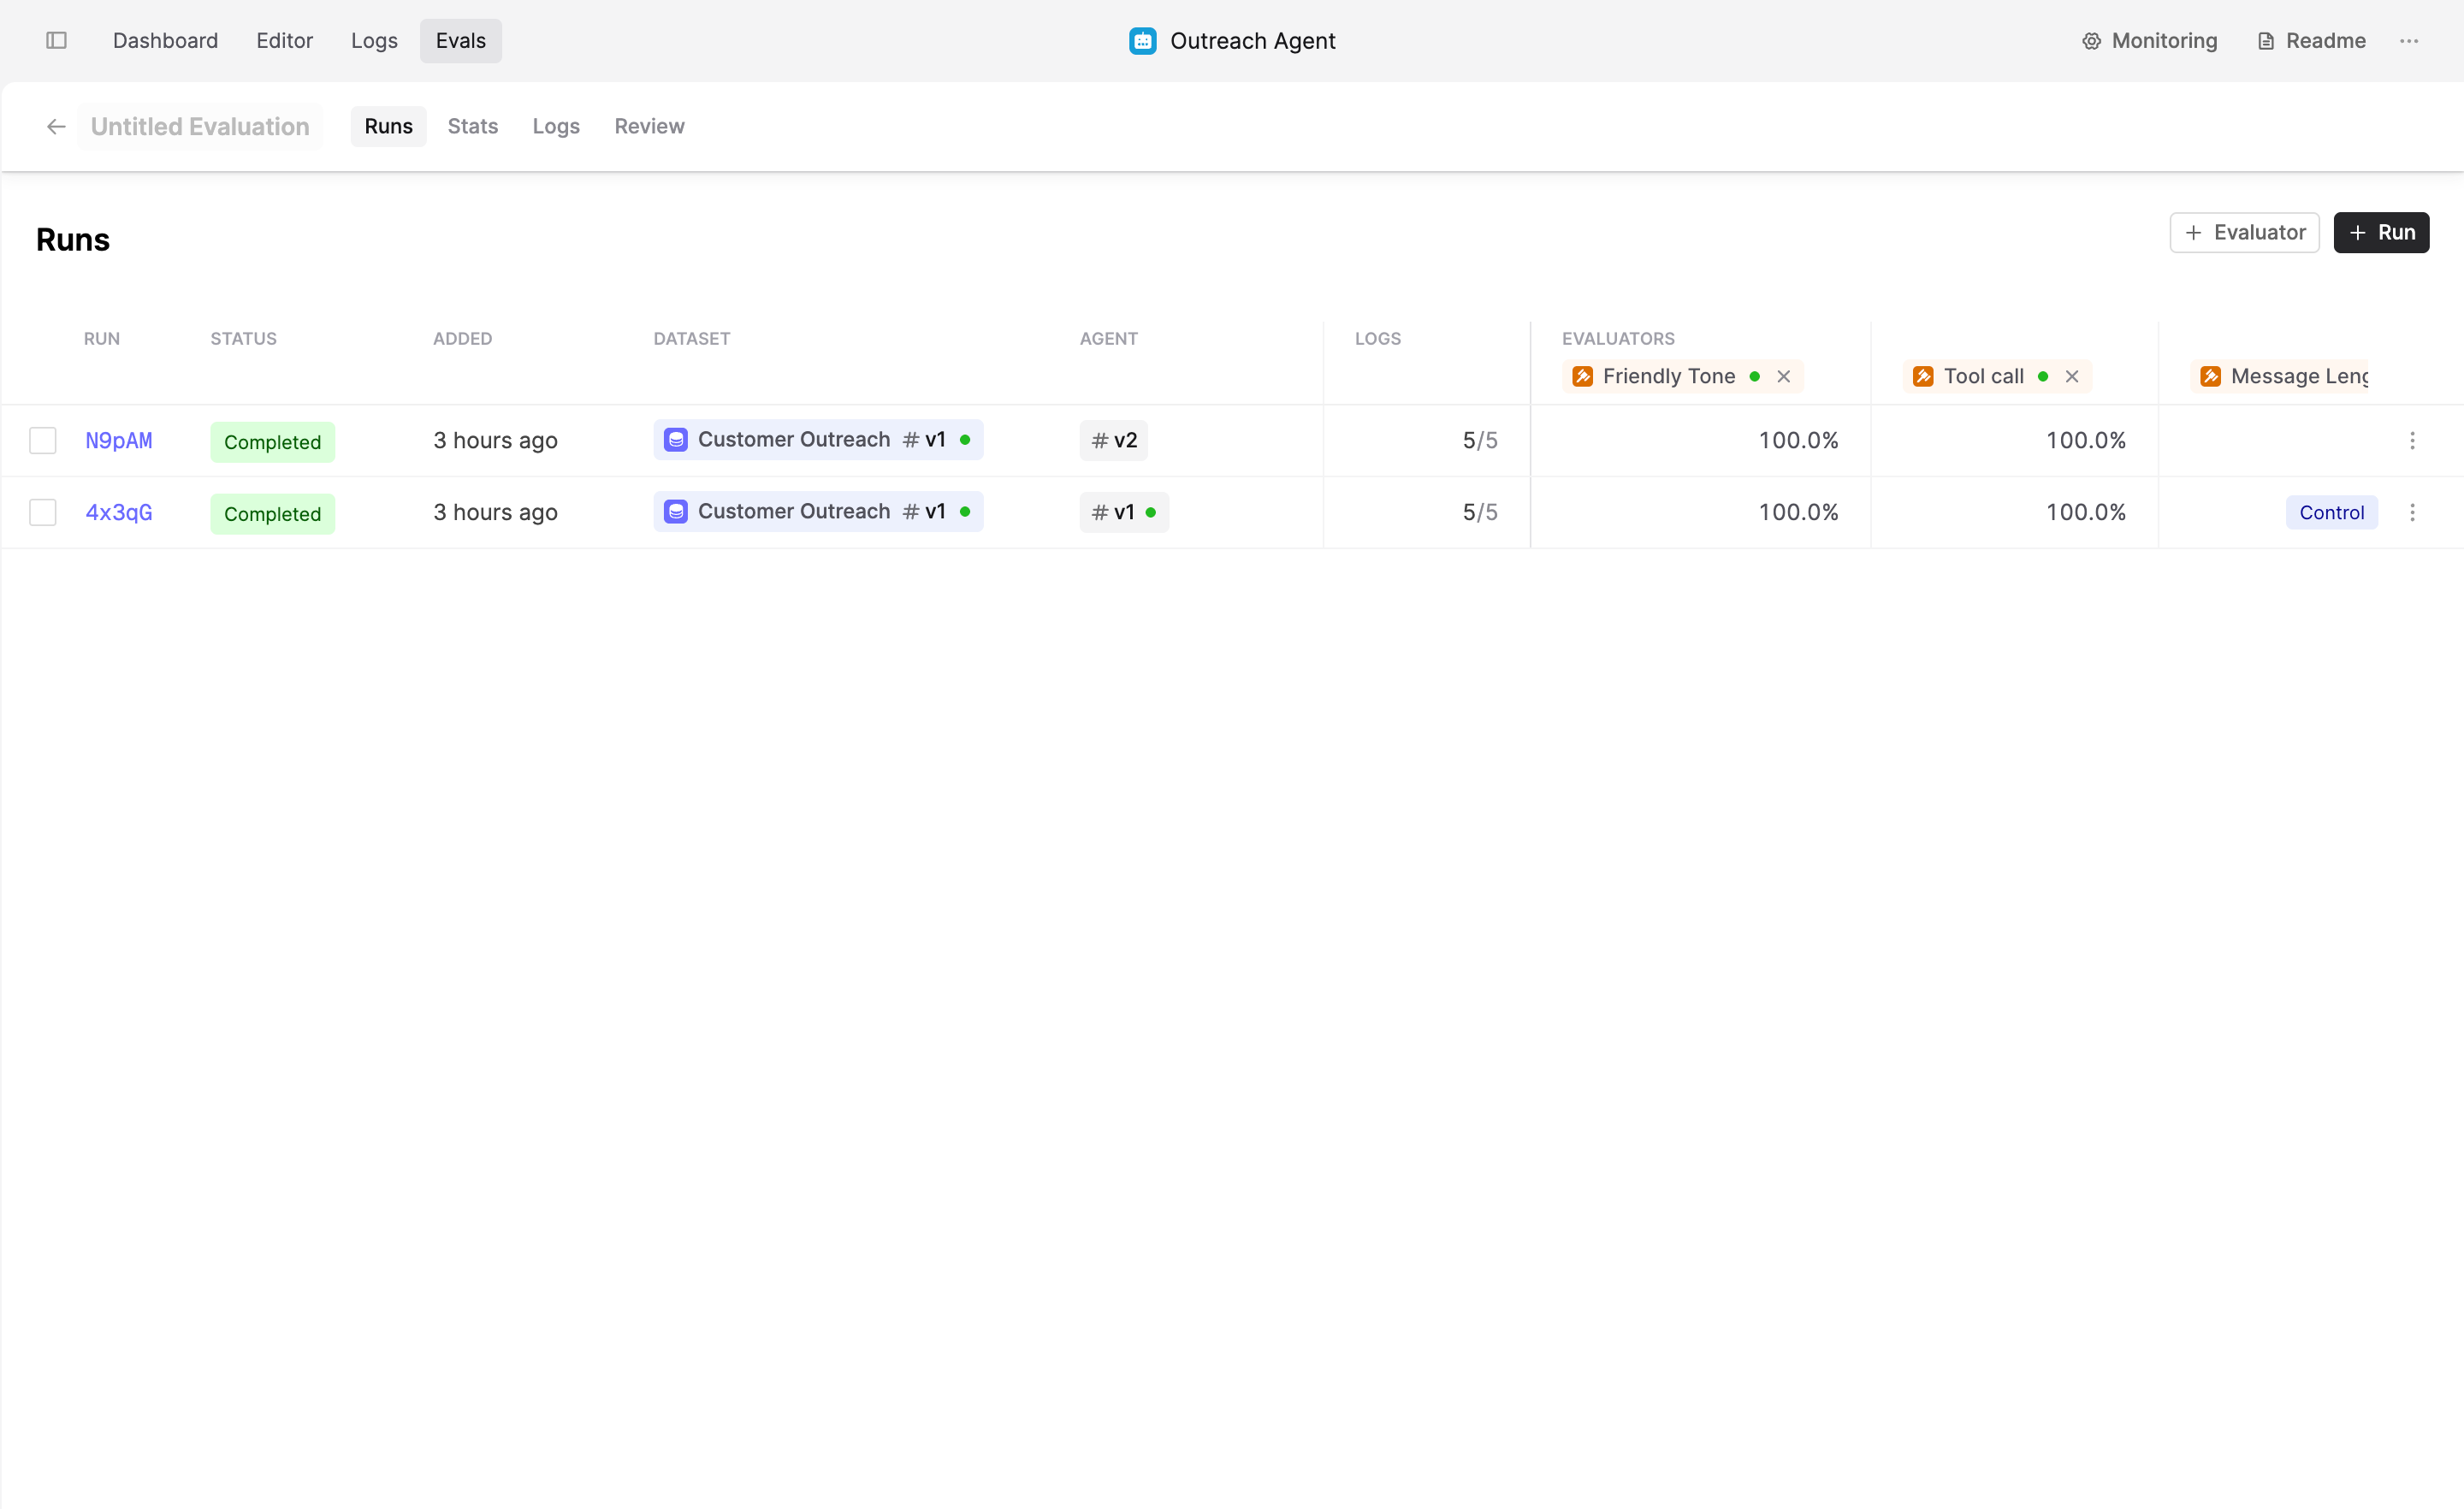
Task: Click the back arrow beside Untitled Evaluation
Action: [x=56, y=126]
